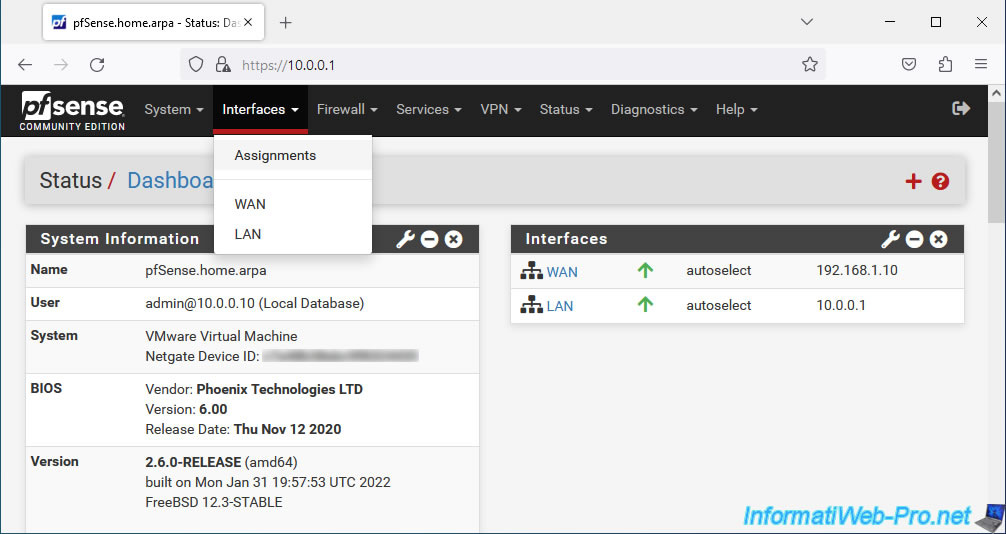
Task: Click LAN row autoselect text
Action: (x=719, y=306)
